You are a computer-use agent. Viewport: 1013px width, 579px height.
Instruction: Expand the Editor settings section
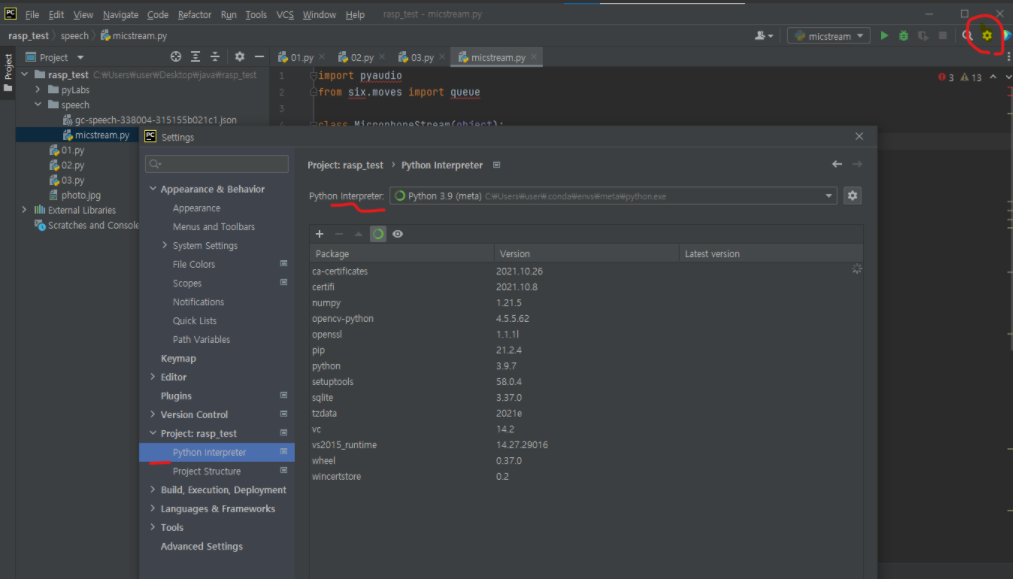pos(153,377)
